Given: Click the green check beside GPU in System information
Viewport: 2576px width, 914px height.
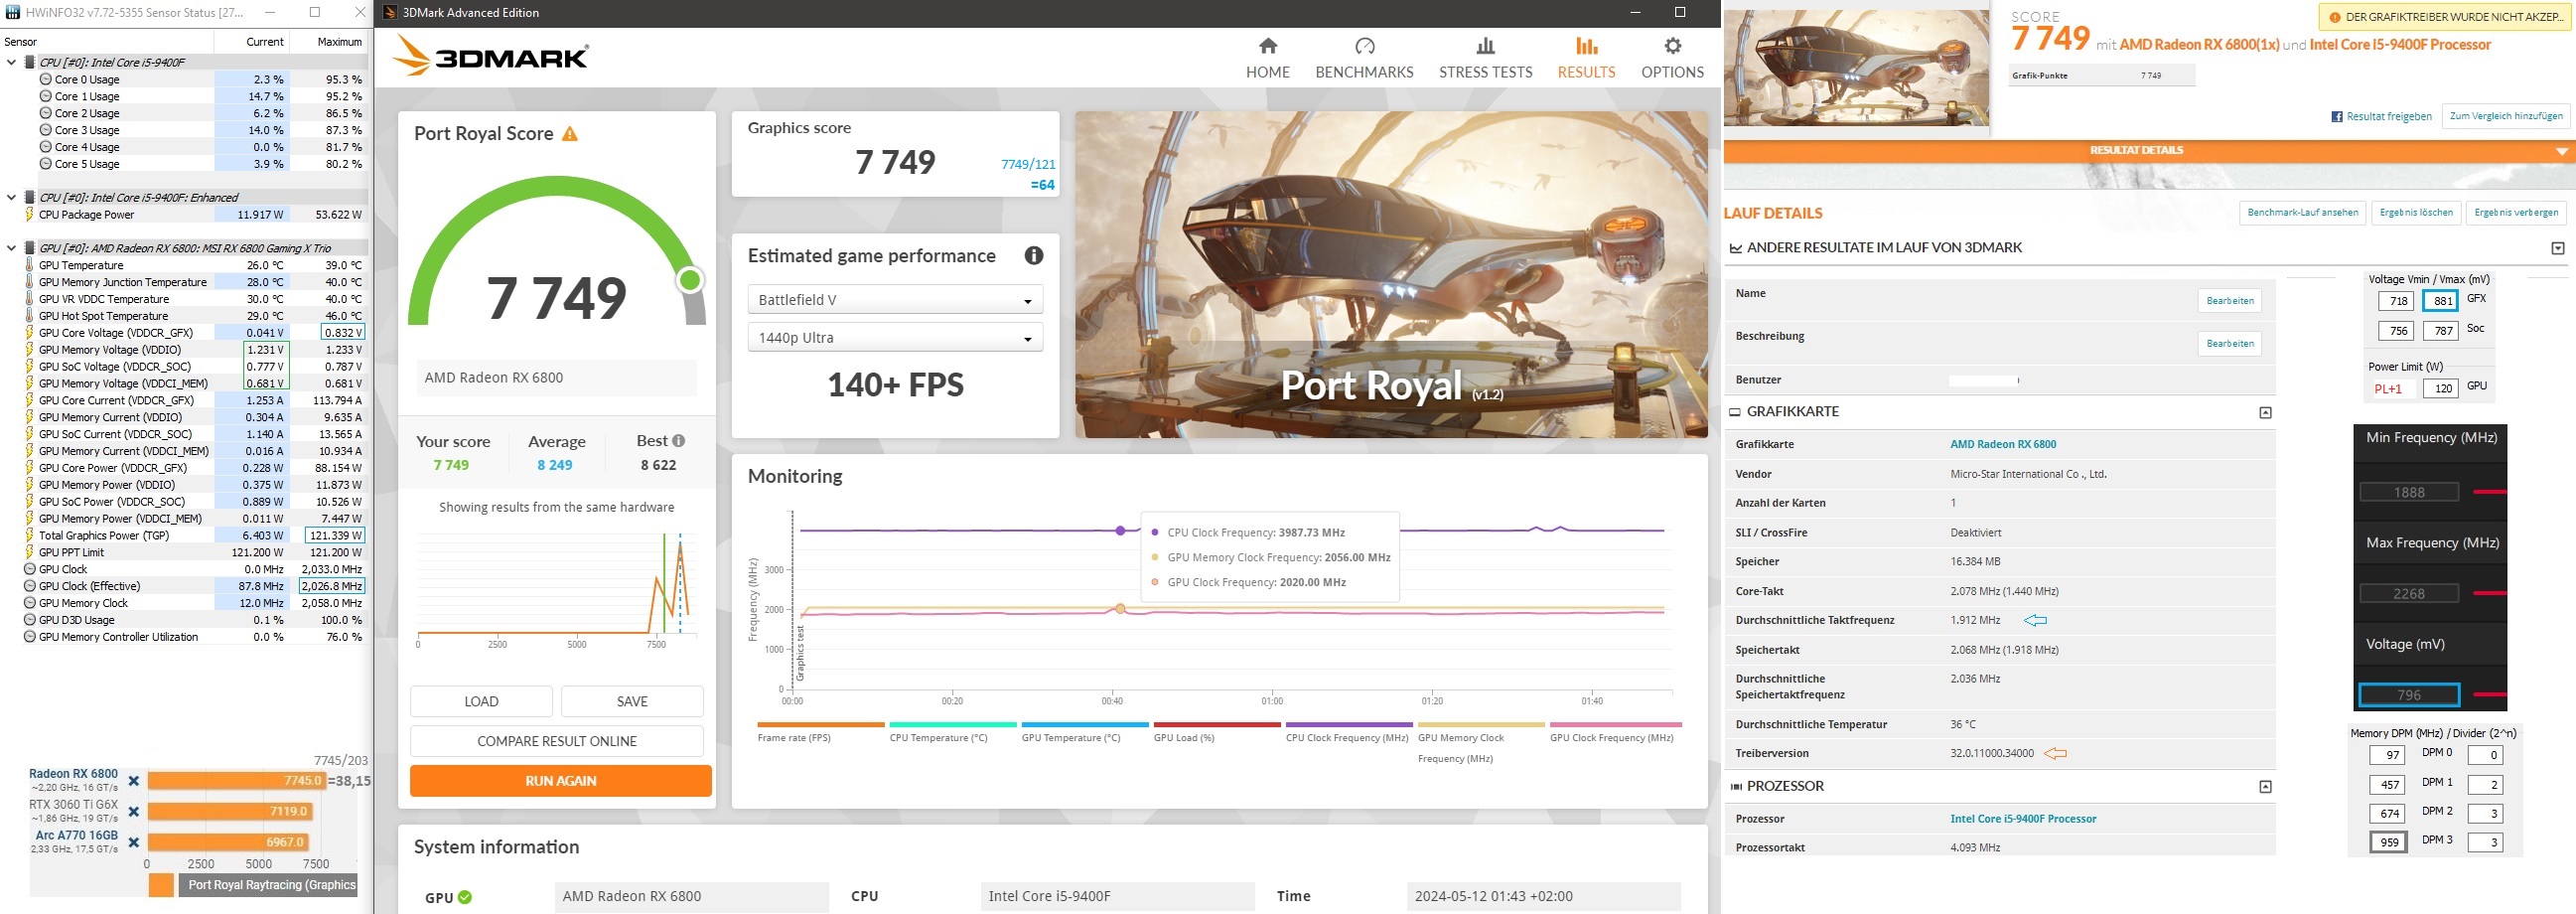Looking at the screenshot, I should 465,897.
